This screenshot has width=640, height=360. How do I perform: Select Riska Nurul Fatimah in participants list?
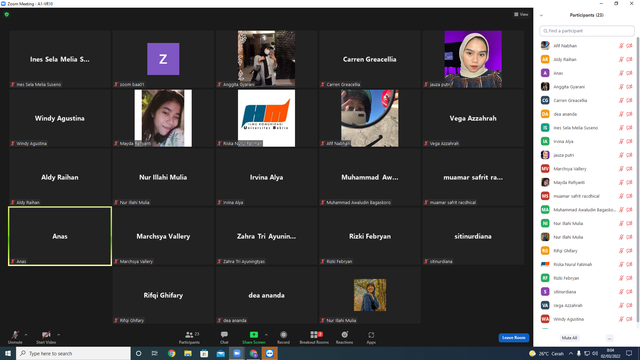click(587, 264)
